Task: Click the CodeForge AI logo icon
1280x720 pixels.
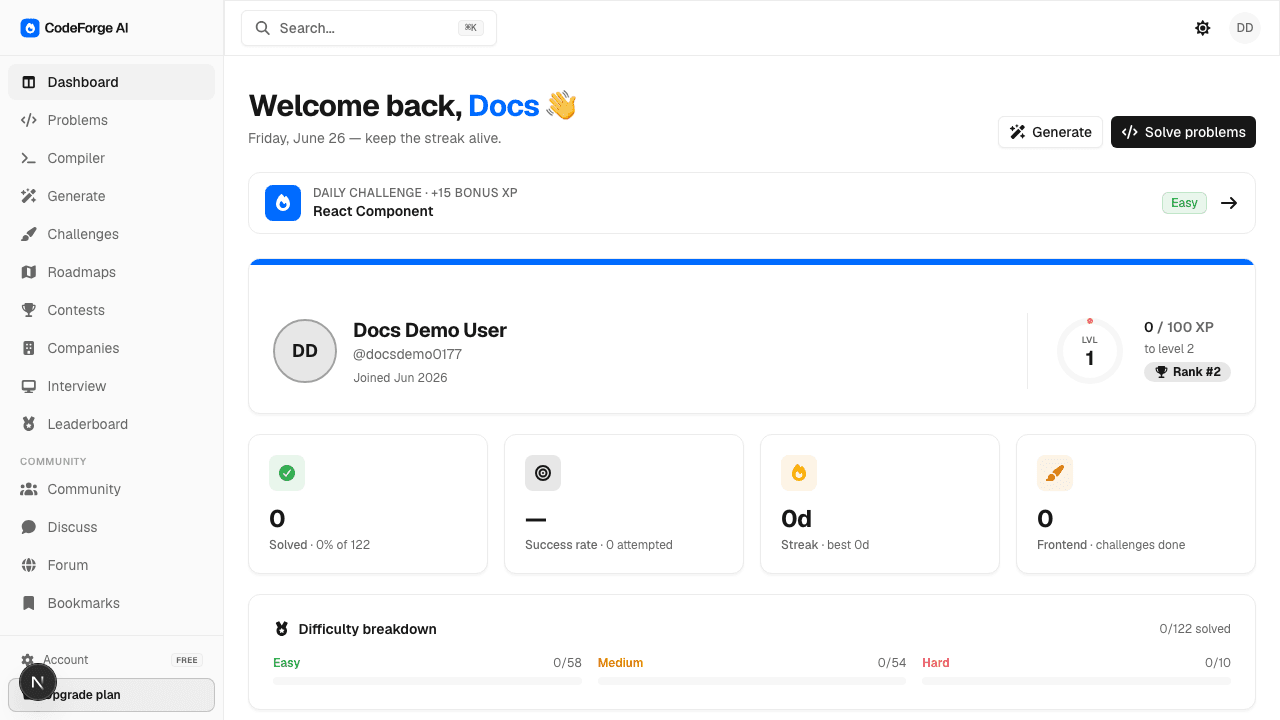Action: point(30,28)
